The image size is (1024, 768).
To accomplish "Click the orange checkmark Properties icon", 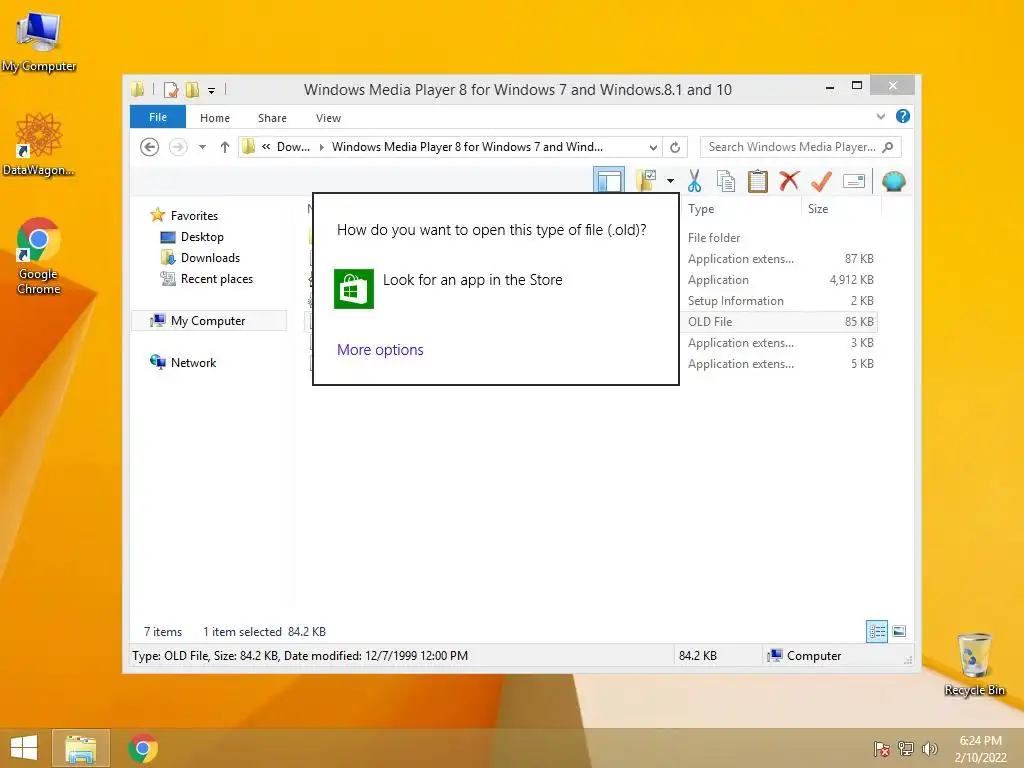I will click(821, 181).
